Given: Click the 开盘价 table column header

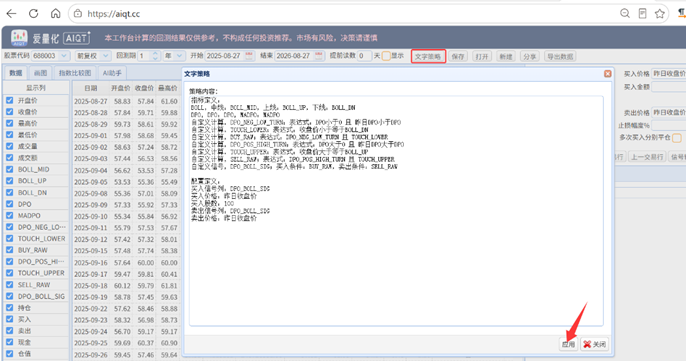Looking at the screenshot, I should click(121, 88).
